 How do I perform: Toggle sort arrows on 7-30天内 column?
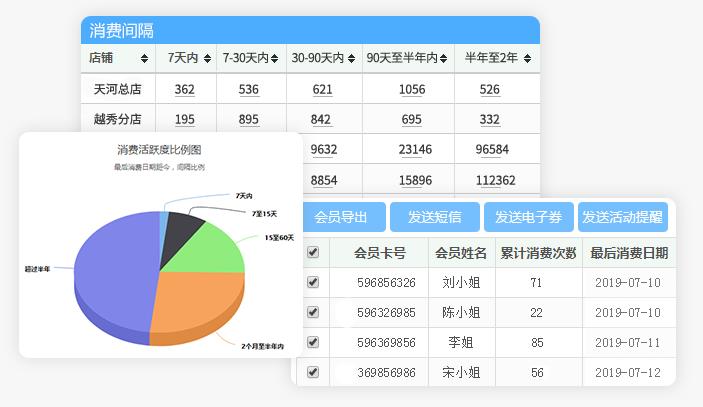click(x=276, y=59)
